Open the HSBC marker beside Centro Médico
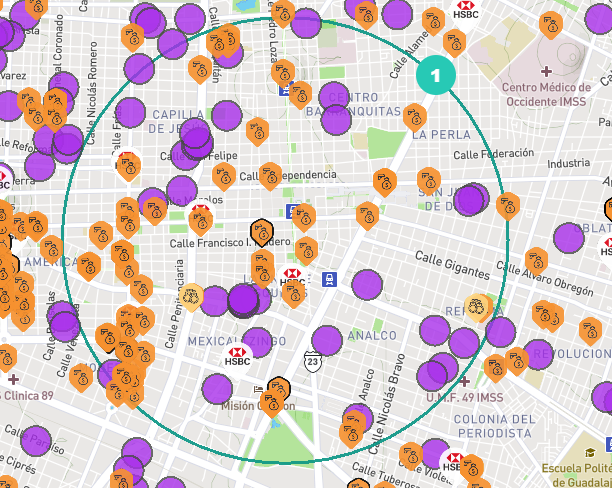 (465, 12)
